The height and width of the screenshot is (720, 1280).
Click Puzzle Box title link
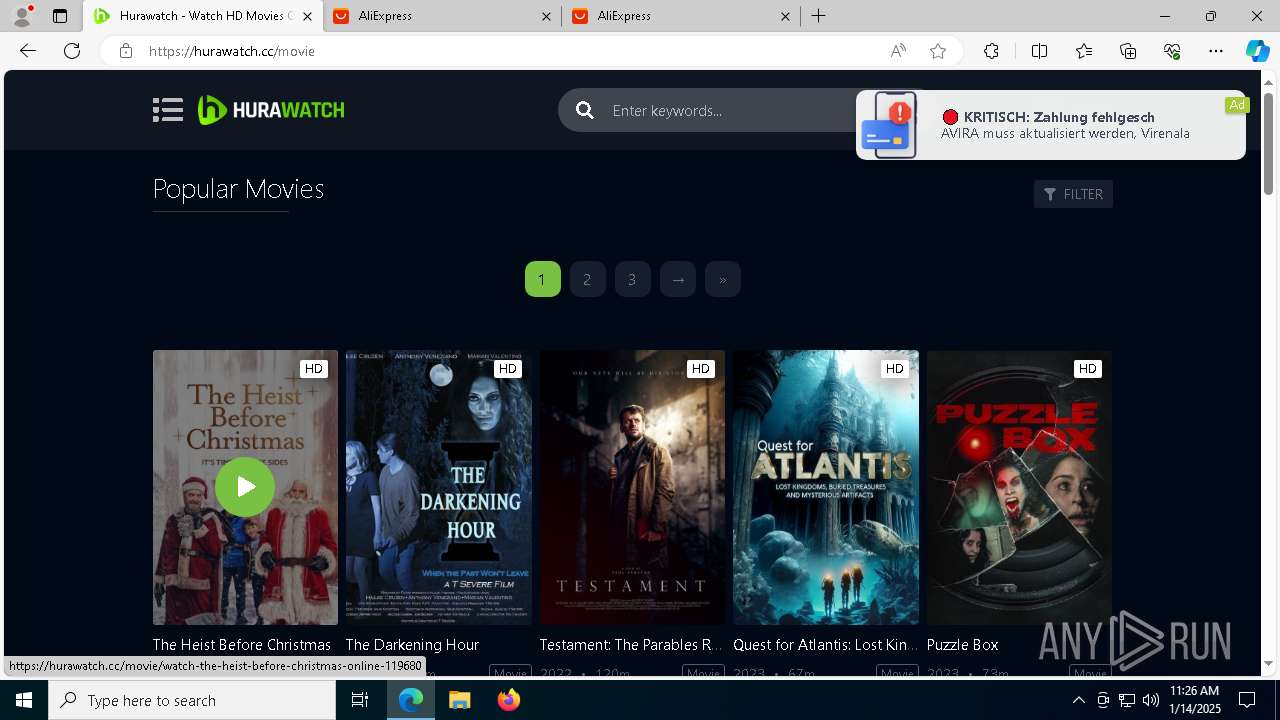962,645
